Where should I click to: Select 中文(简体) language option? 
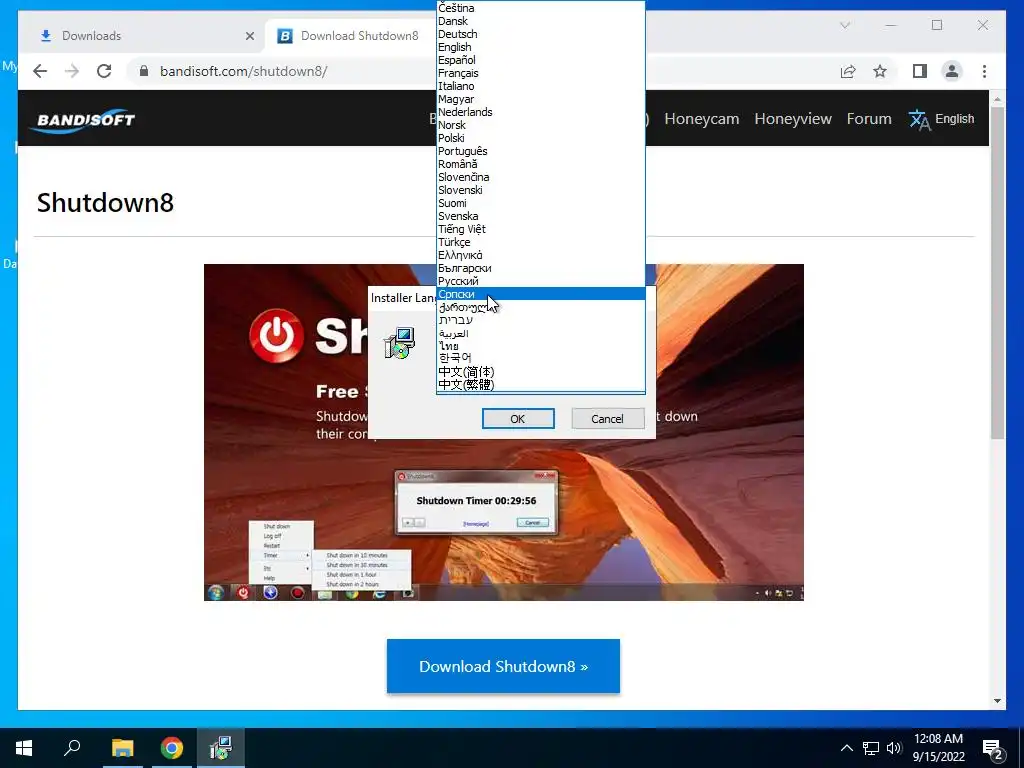click(541, 371)
